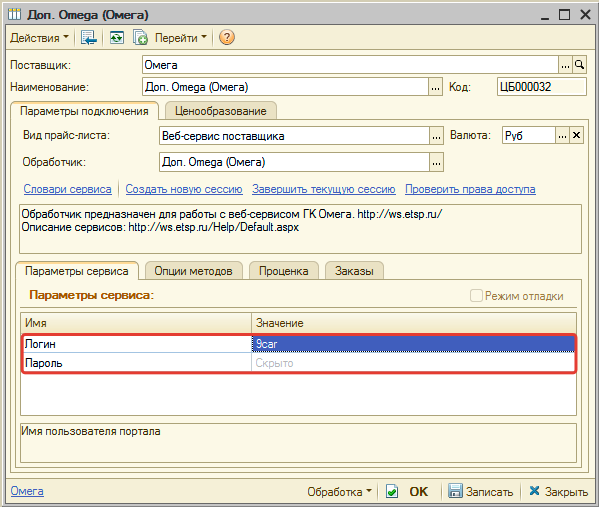Enable the Режим отладки checkbox

click(x=476, y=295)
